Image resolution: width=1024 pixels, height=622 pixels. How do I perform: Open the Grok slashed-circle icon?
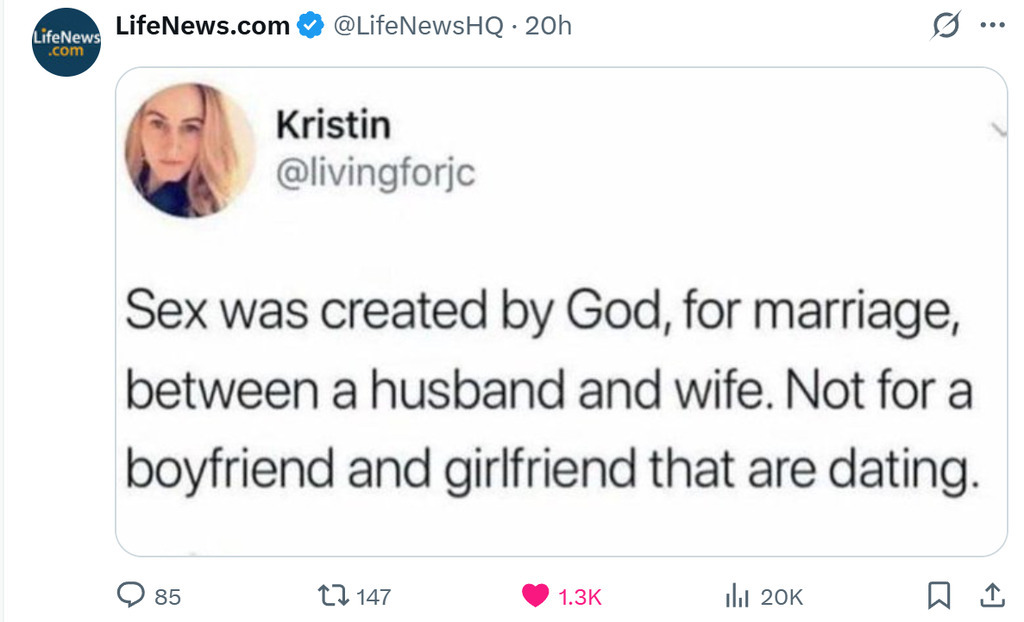tap(943, 27)
